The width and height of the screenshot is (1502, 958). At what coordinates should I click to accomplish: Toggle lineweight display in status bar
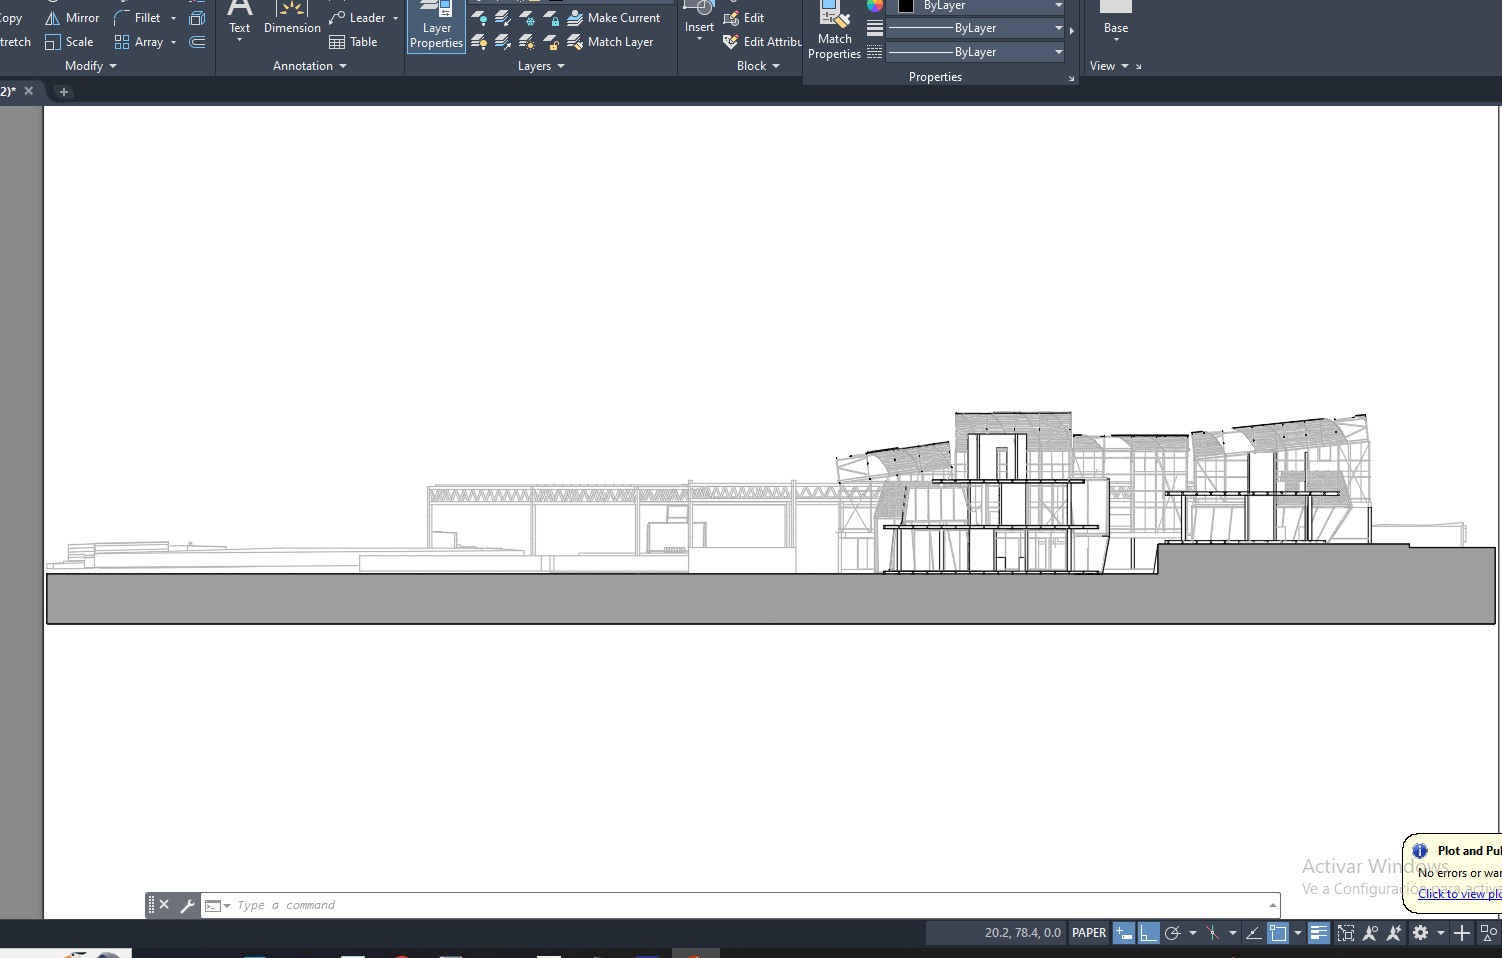coord(1319,933)
